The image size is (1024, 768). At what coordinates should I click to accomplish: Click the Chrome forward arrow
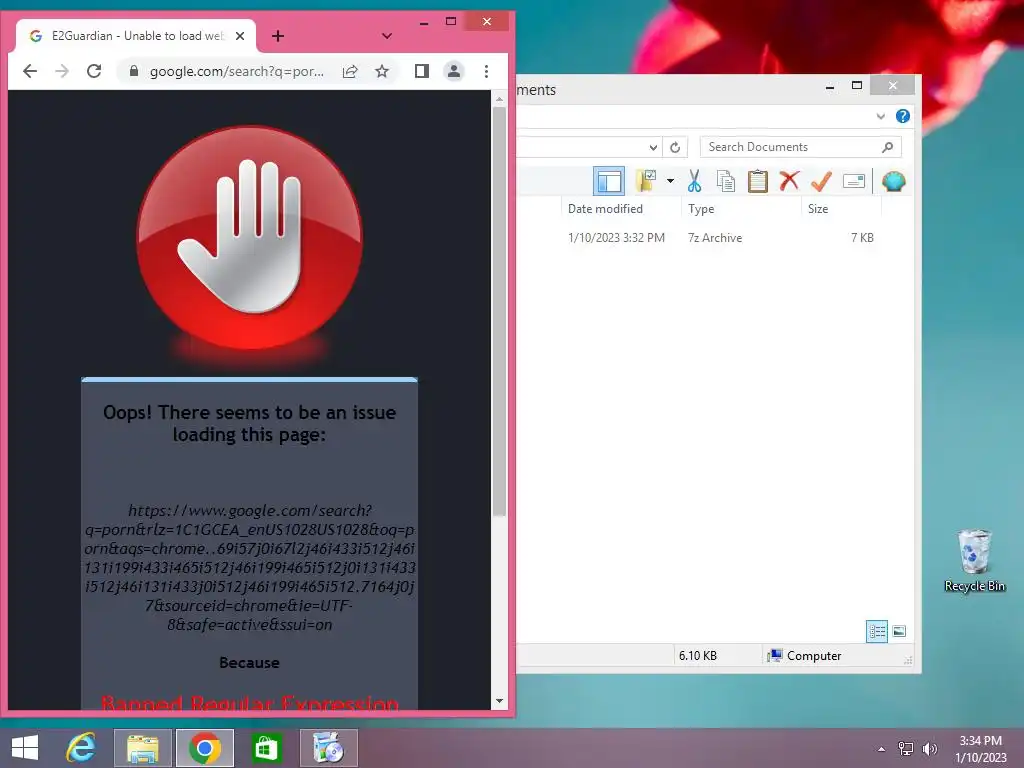tap(62, 71)
